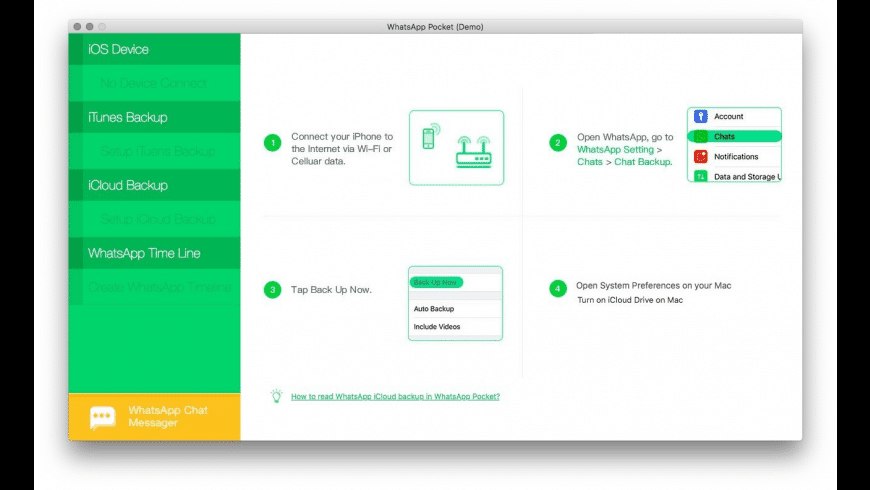The image size is (870, 490).
Task: Click WhatsApp Pocket (Demo) window title
Action: click(435, 27)
